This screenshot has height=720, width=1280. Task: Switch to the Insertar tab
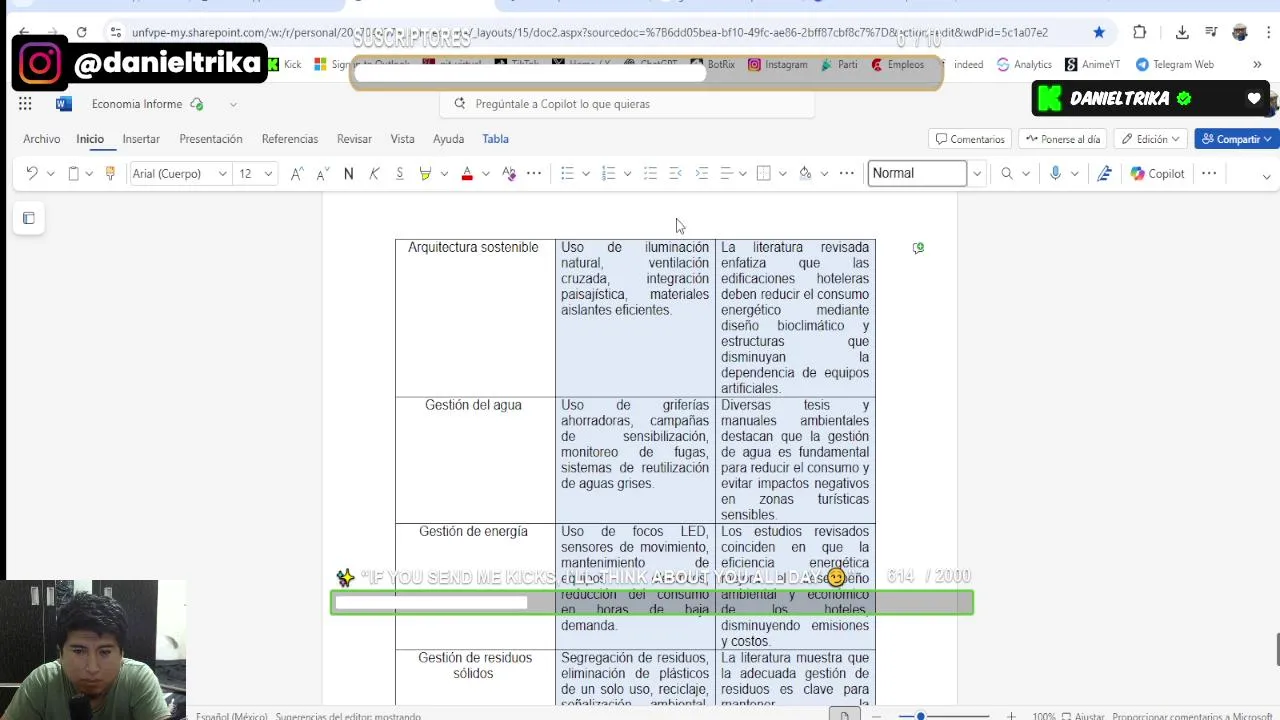click(x=141, y=139)
